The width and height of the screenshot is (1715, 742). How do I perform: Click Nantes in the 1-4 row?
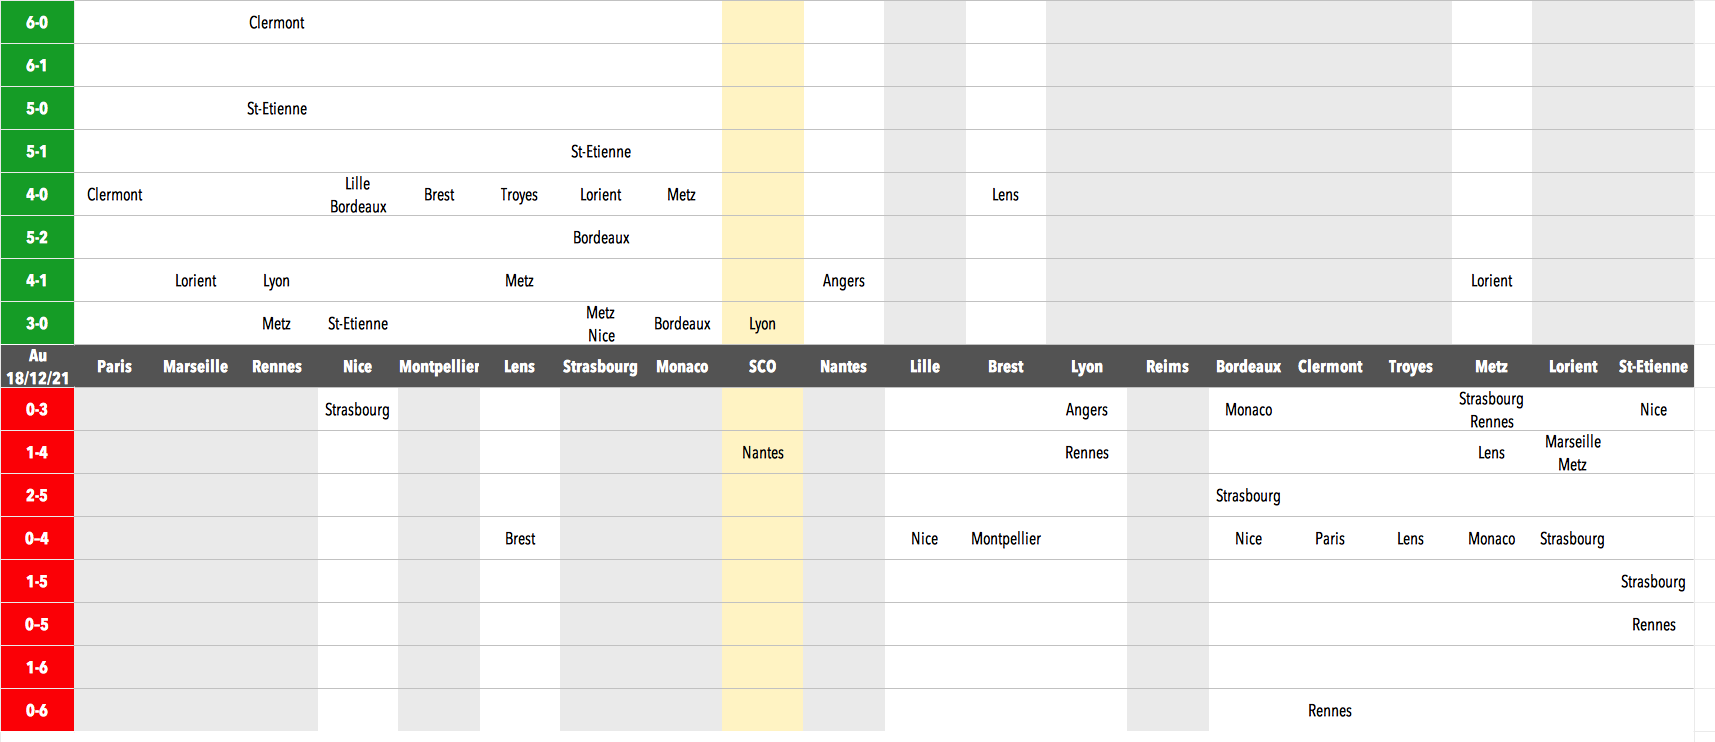coord(762,452)
